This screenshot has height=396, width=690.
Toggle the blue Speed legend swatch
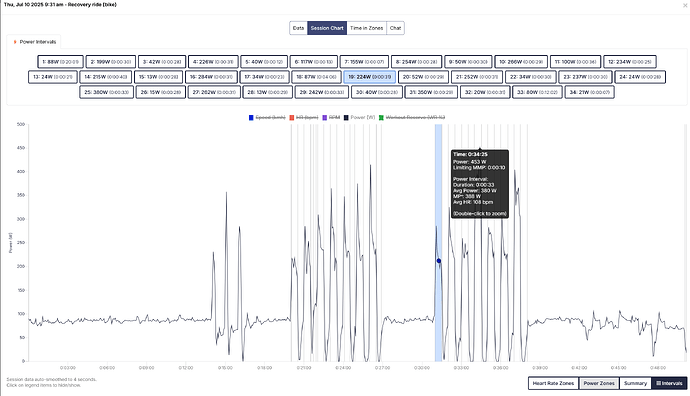click(251, 117)
